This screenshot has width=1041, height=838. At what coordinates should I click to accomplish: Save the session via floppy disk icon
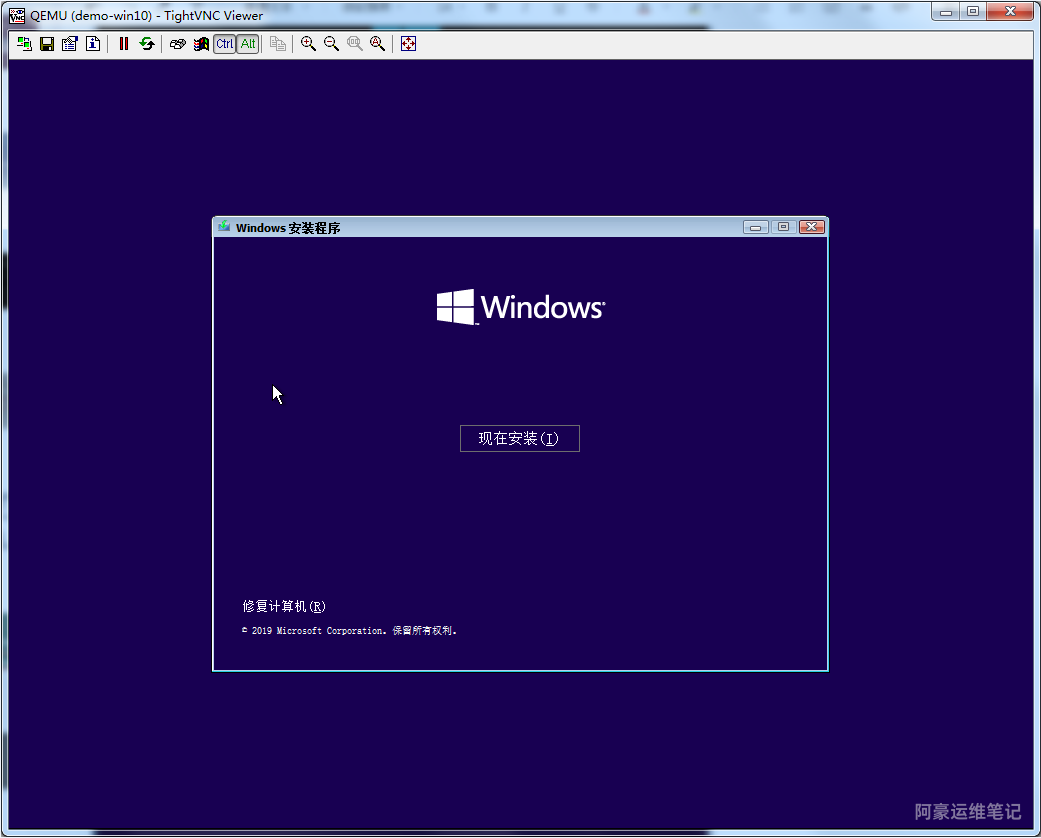pos(47,44)
